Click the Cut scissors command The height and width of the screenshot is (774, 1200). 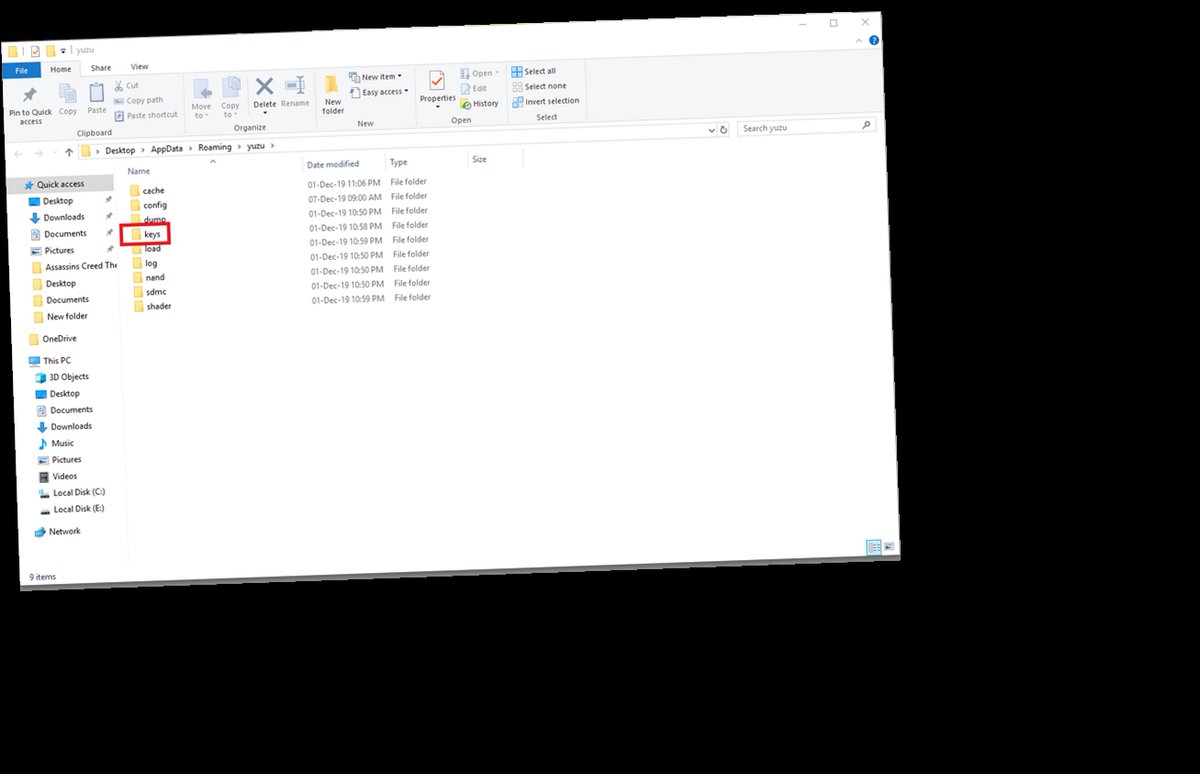(x=126, y=86)
